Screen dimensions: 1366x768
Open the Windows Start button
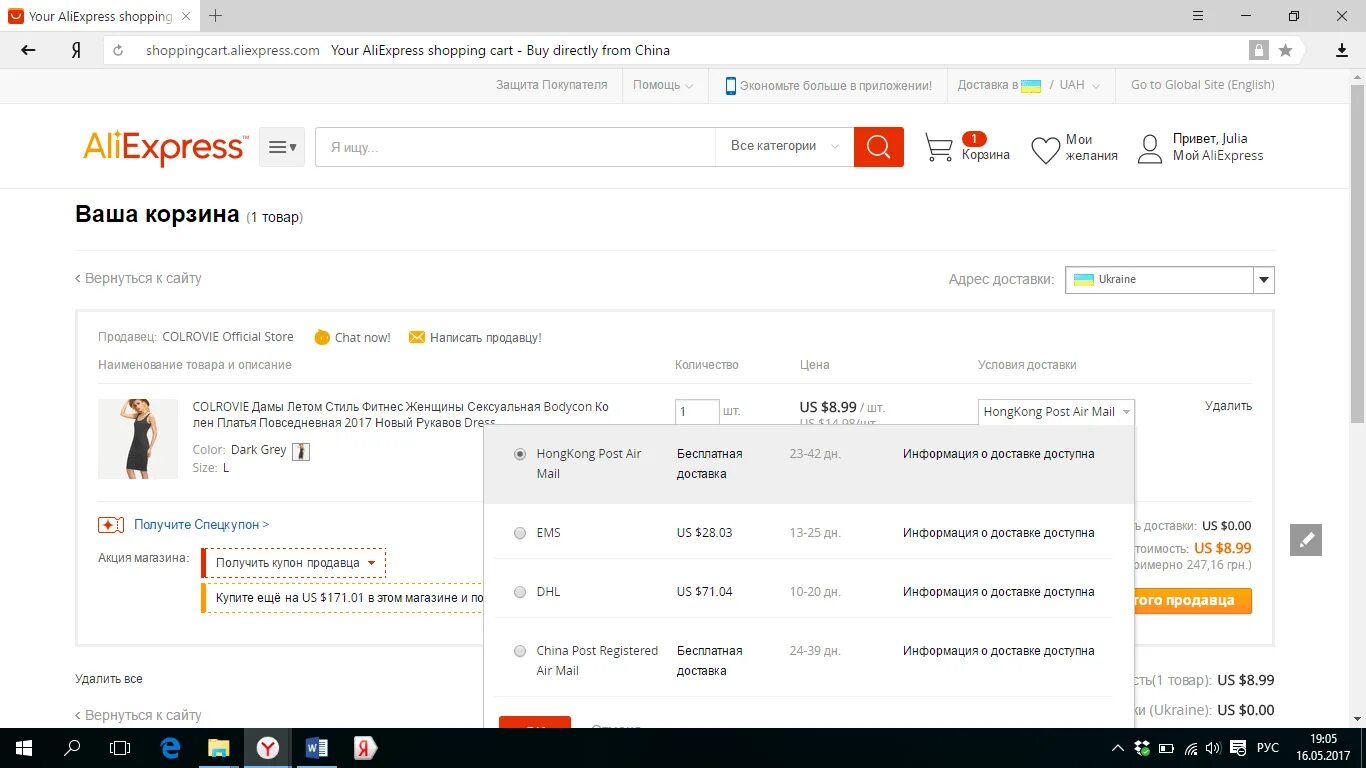[24, 748]
